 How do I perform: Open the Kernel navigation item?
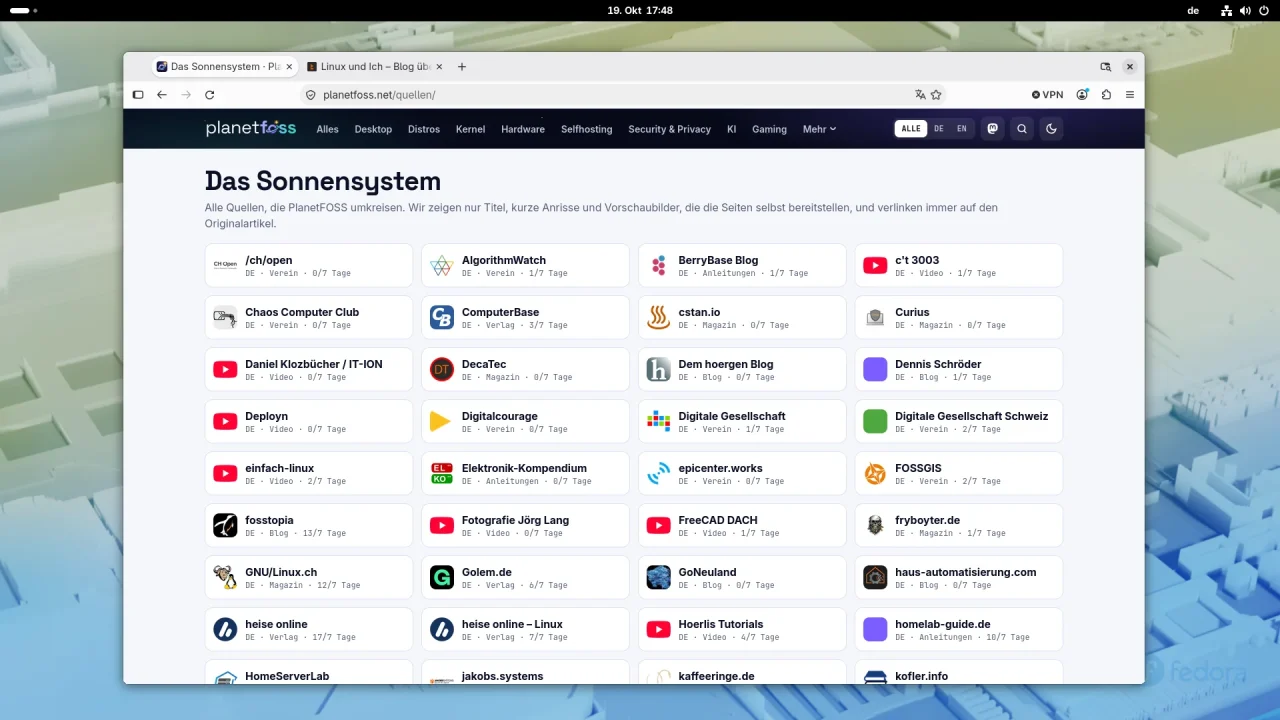(470, 129)
